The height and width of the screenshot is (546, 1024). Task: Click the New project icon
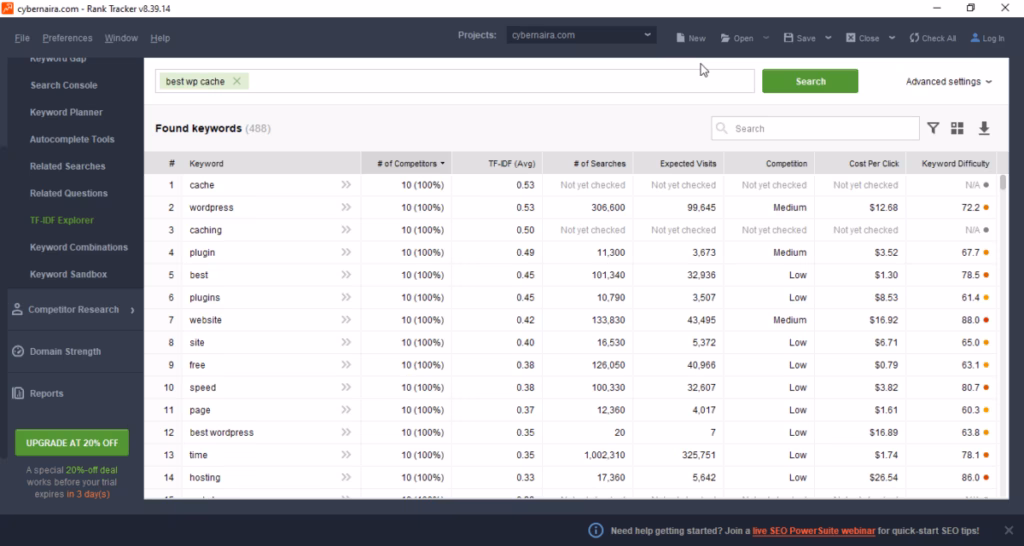(x=679, y=38)
